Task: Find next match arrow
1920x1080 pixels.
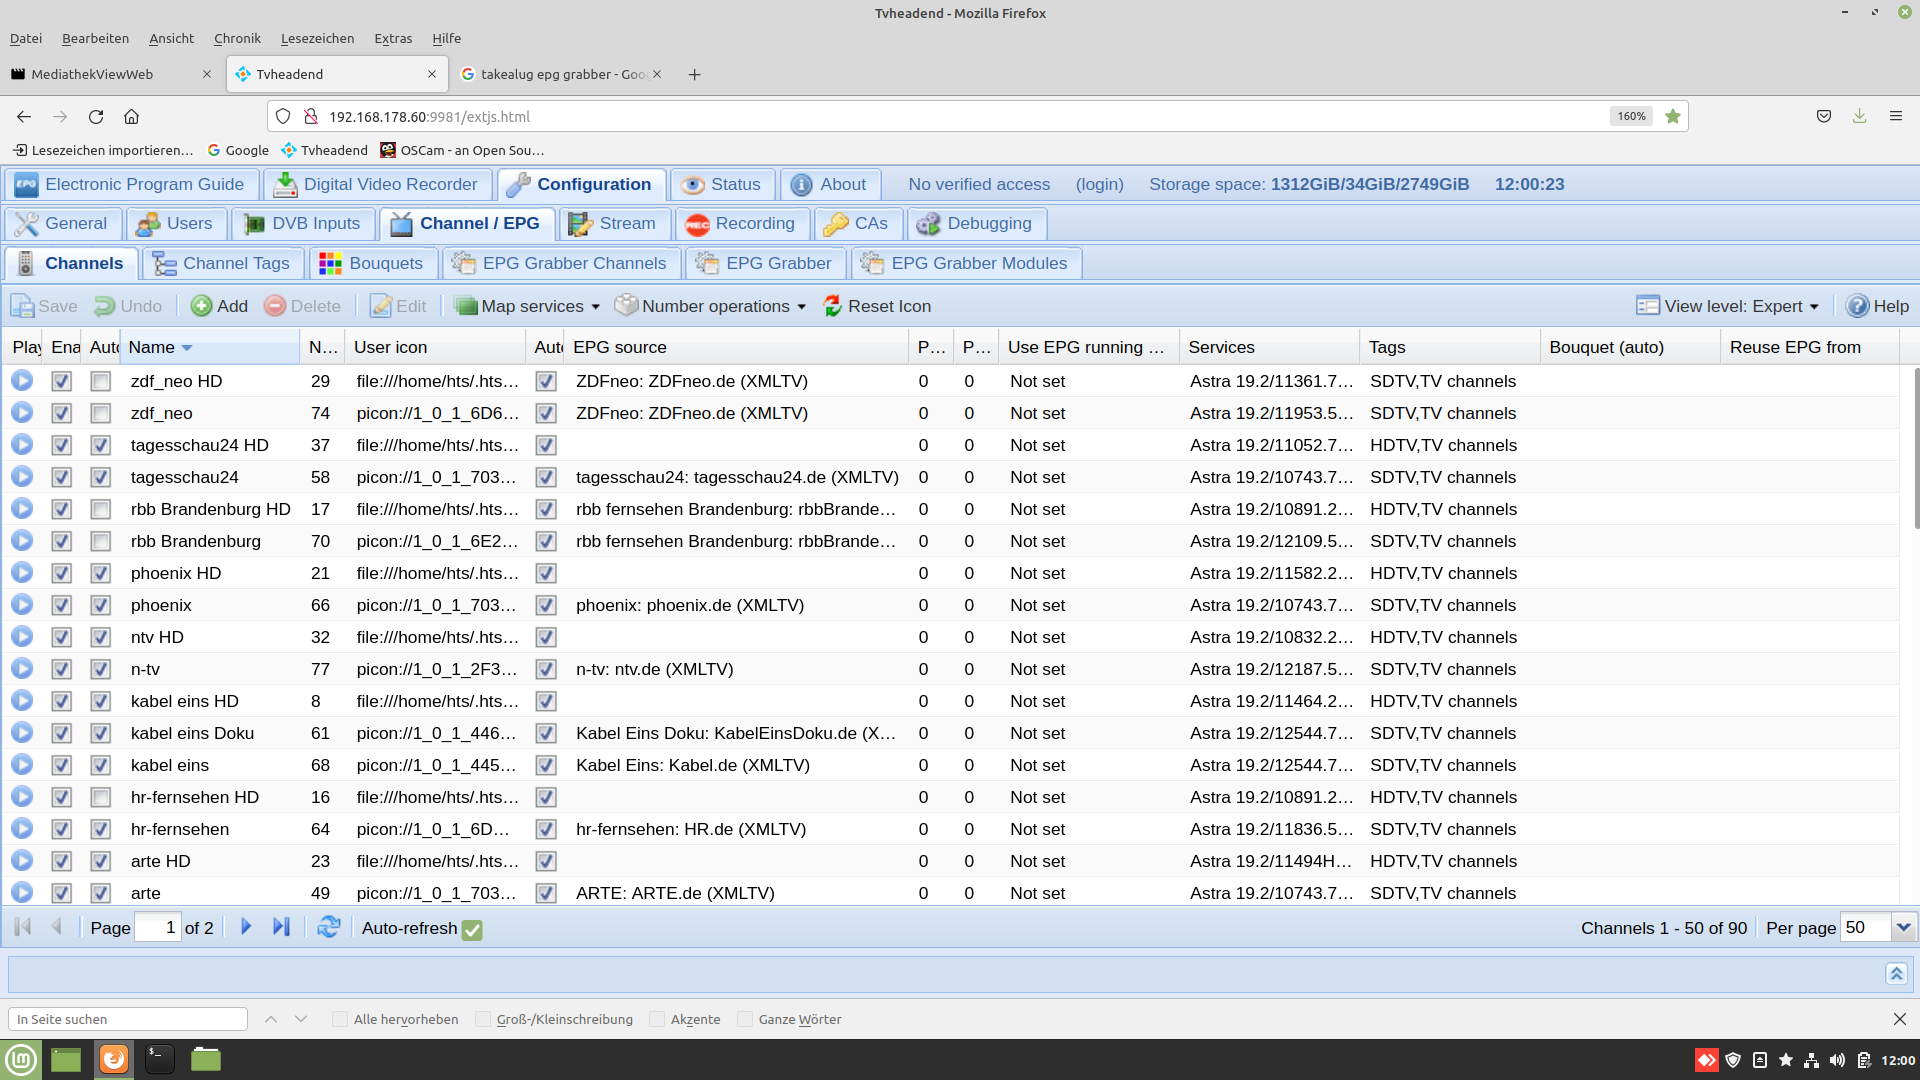Action: click(x=301, y=1019)
